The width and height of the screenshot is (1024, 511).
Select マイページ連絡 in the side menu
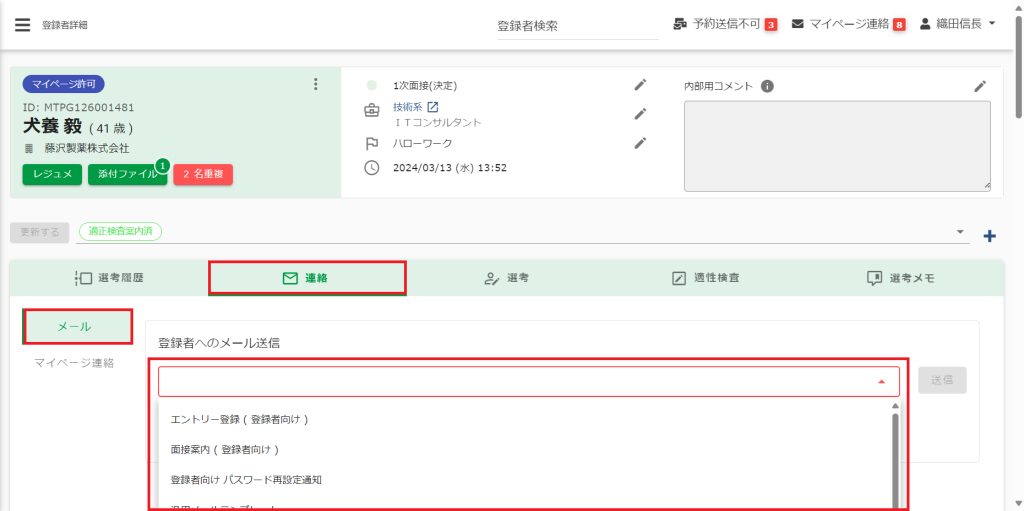coord(74,362)
